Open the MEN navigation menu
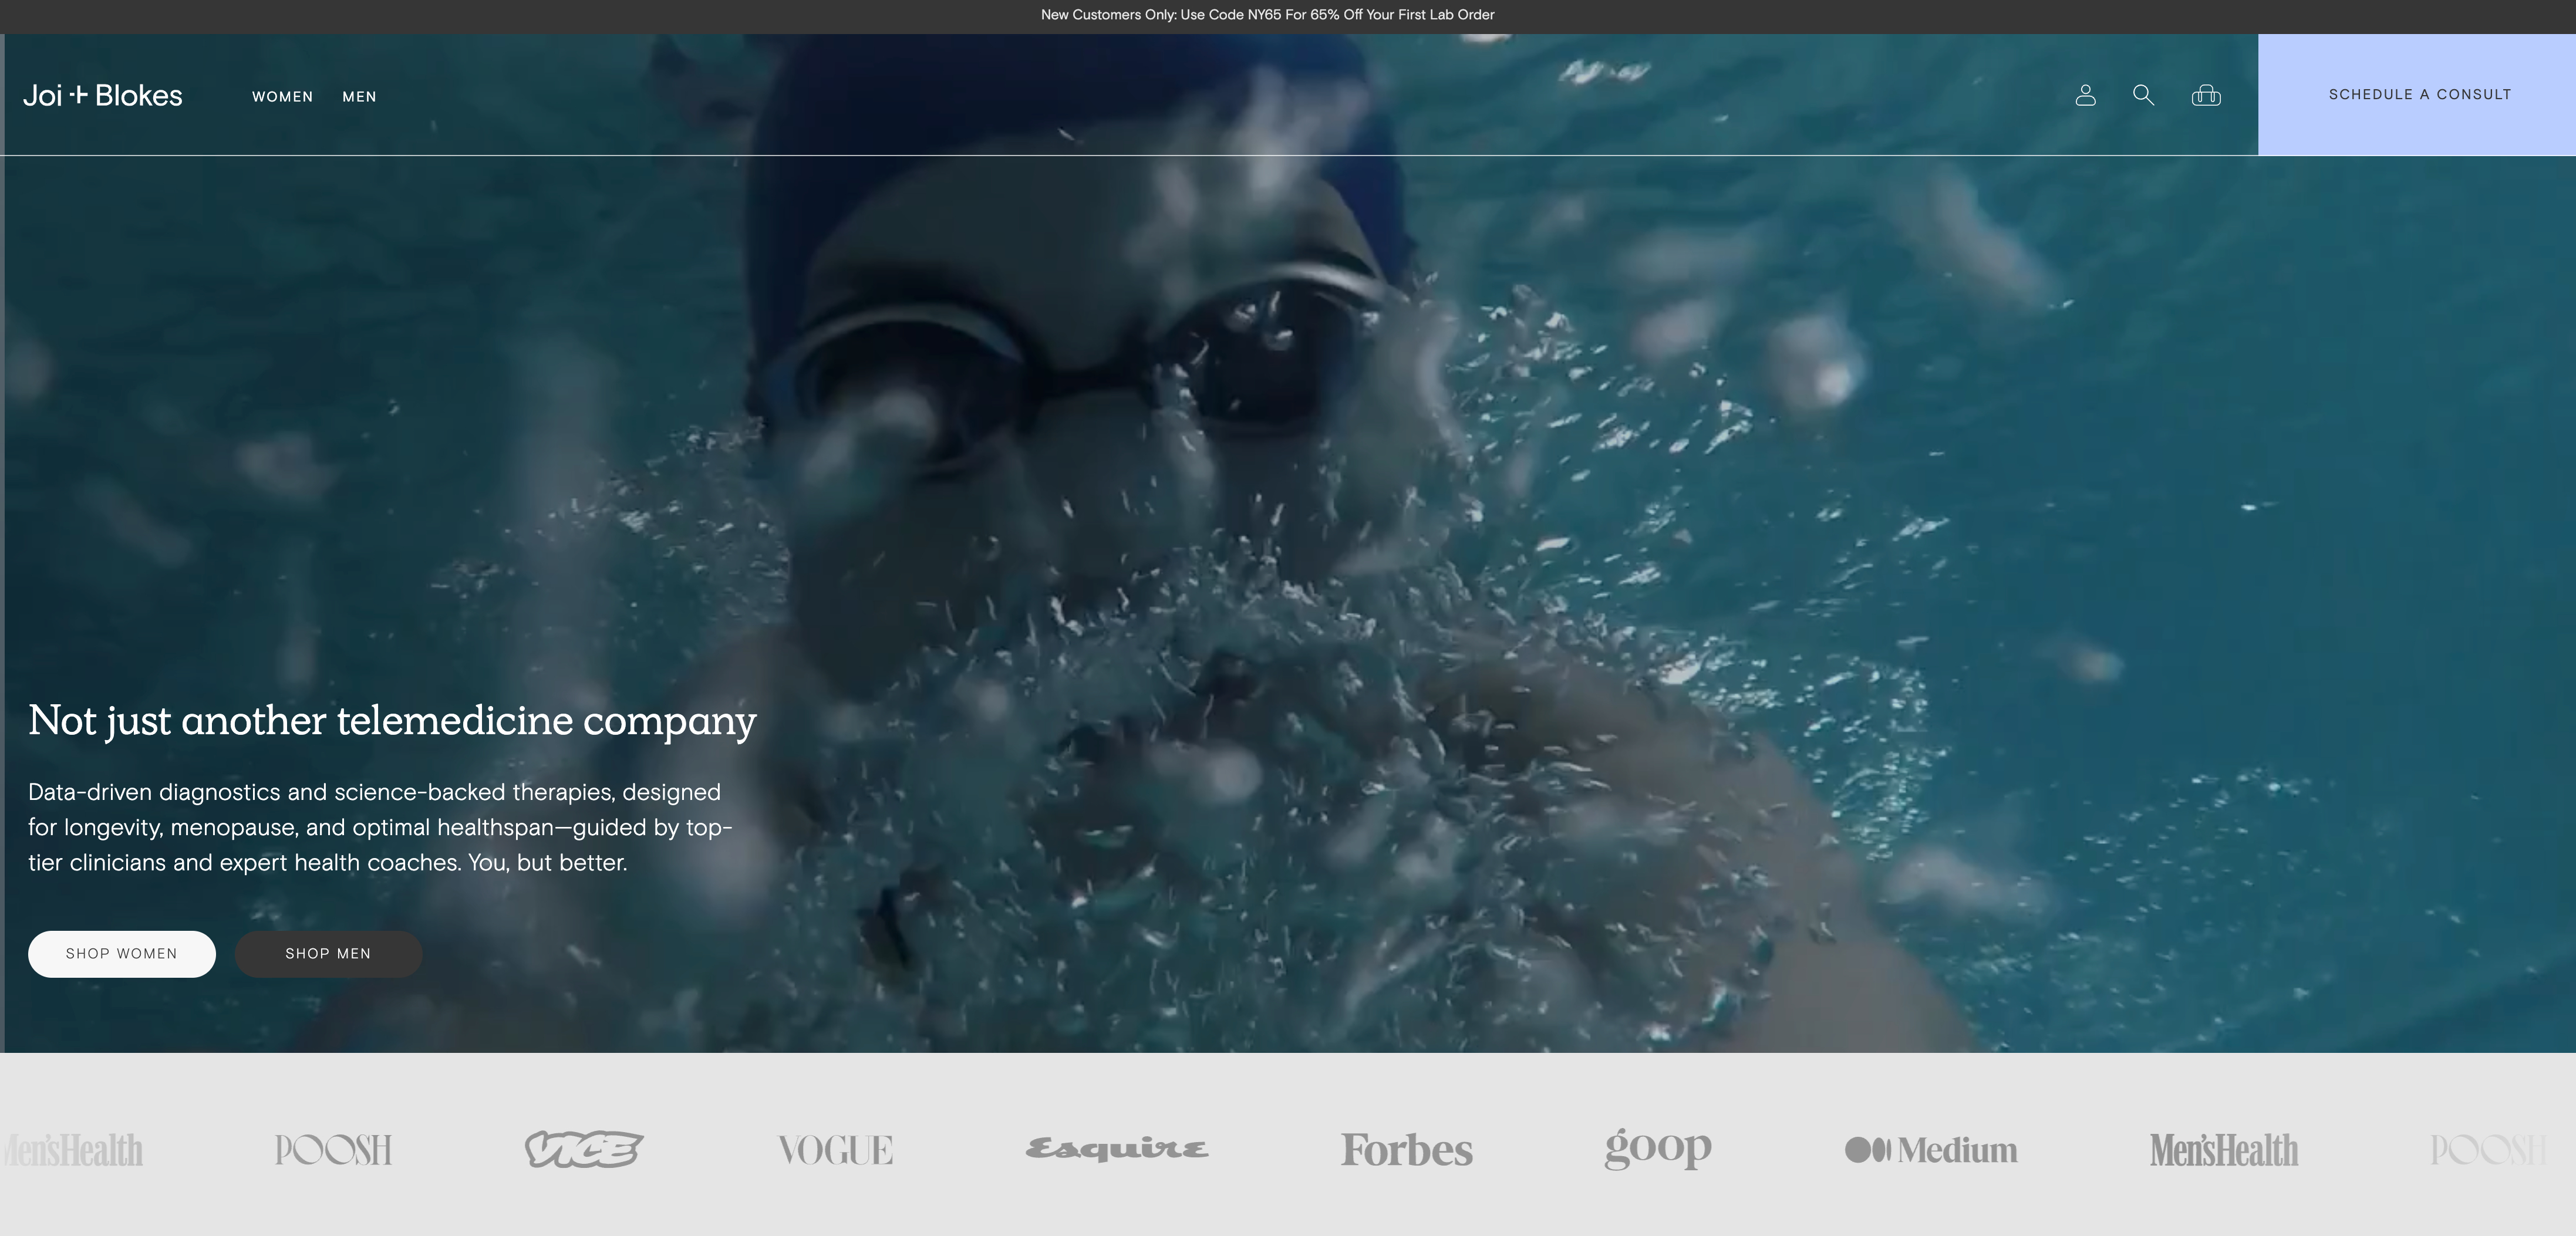Screen dimensions: 2576x1236 coord(360,97)
